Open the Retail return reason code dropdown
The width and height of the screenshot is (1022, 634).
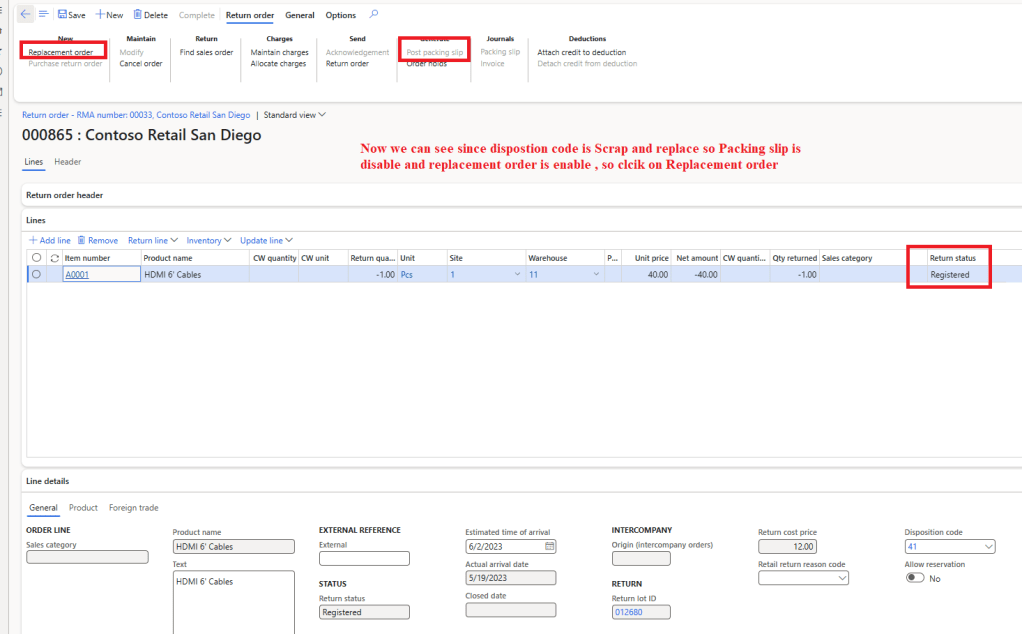pyautogui.click(x=842, y=578)
